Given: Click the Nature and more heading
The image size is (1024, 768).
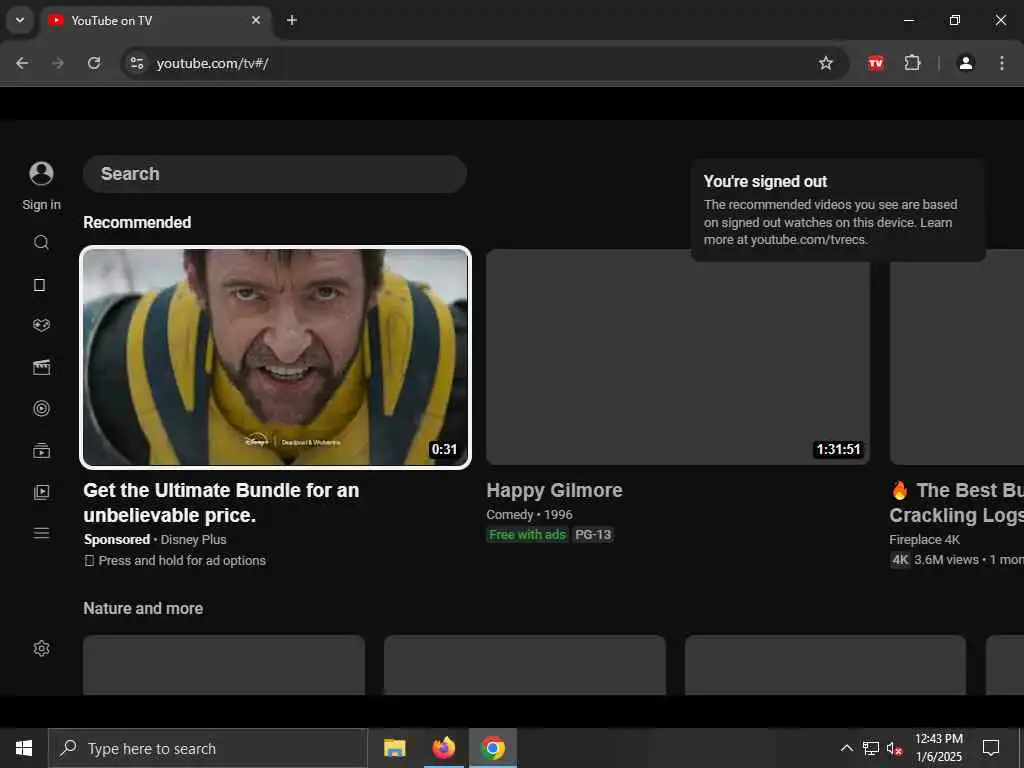Looking at the screenshot, I should (143, 608).
